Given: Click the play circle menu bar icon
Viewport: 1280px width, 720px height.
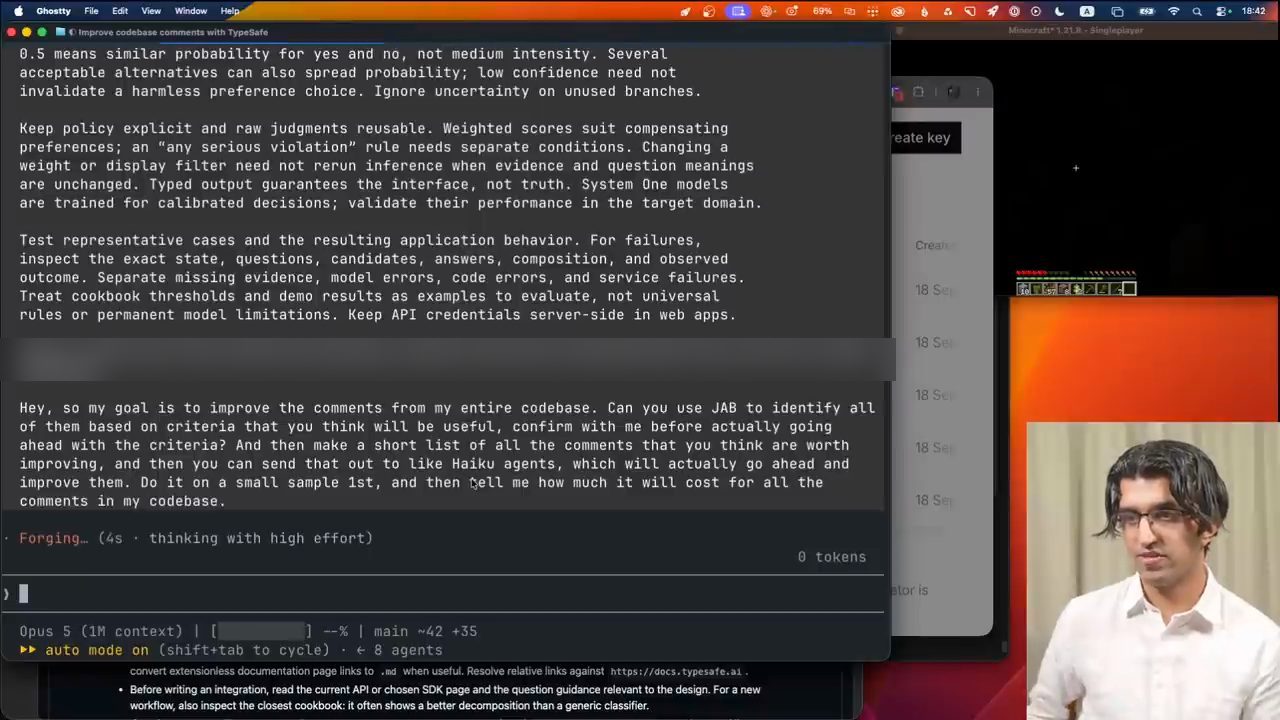Looking at the screenshot, I should tap(1036, 11).
